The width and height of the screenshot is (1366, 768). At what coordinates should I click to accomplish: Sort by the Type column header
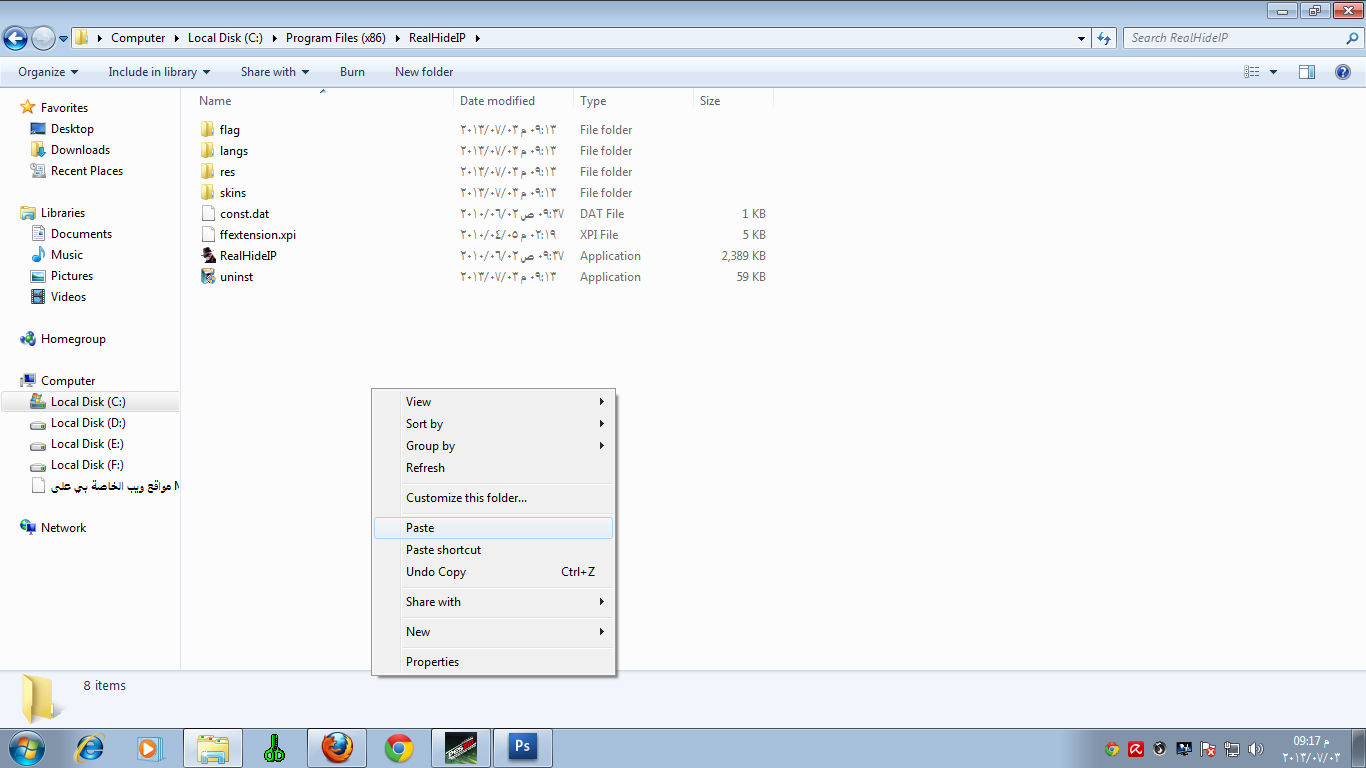593,101
